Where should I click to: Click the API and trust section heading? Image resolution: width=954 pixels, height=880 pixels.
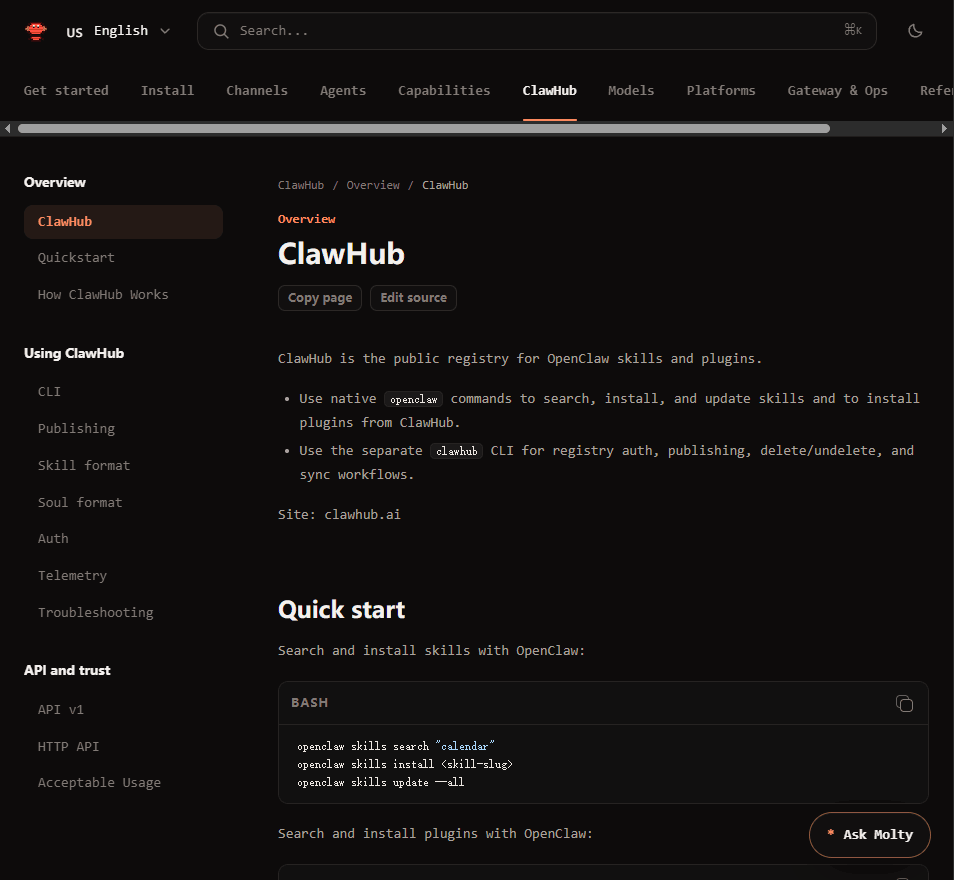point(67,671)
